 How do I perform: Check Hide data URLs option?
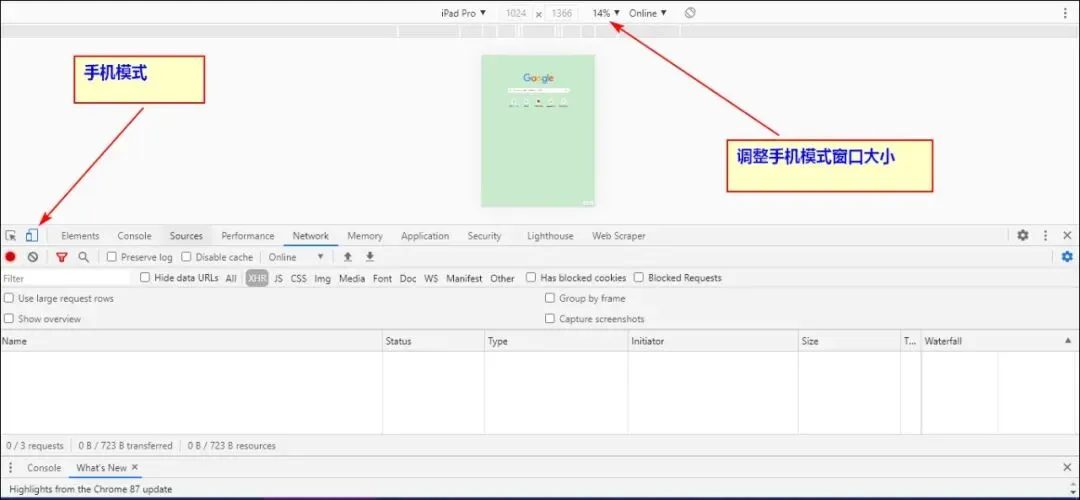pos(145,278)
